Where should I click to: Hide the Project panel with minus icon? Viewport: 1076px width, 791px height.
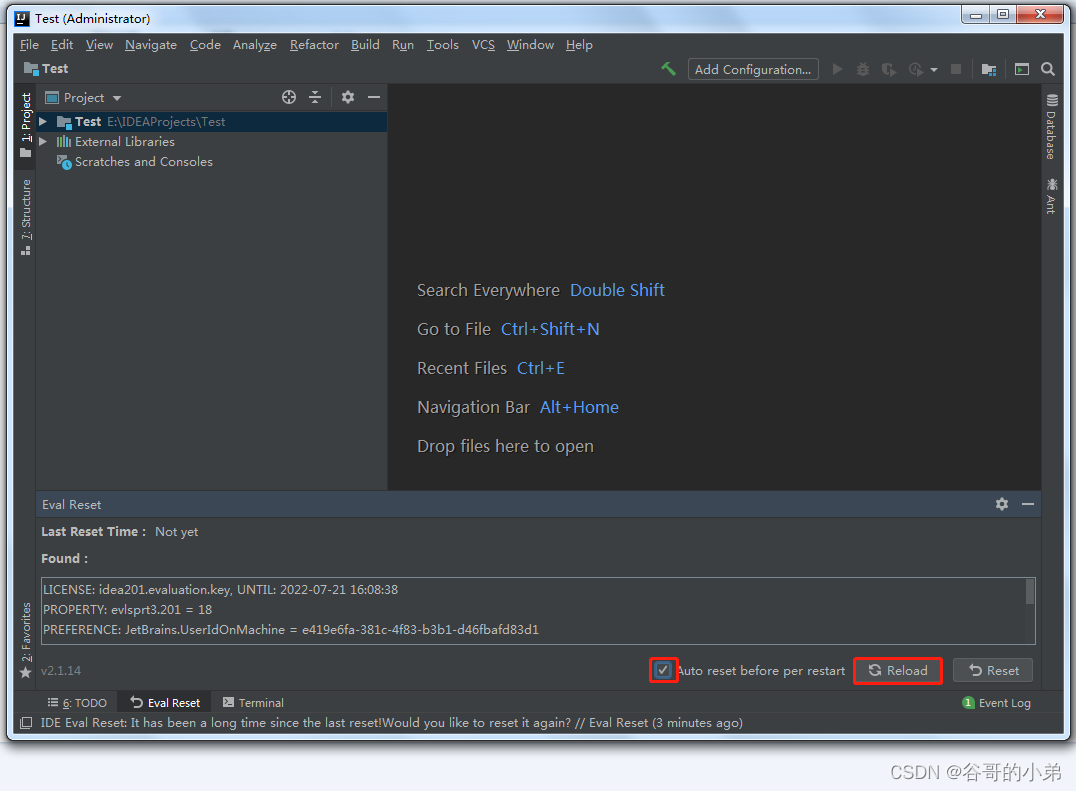click(x=374, y=97)
